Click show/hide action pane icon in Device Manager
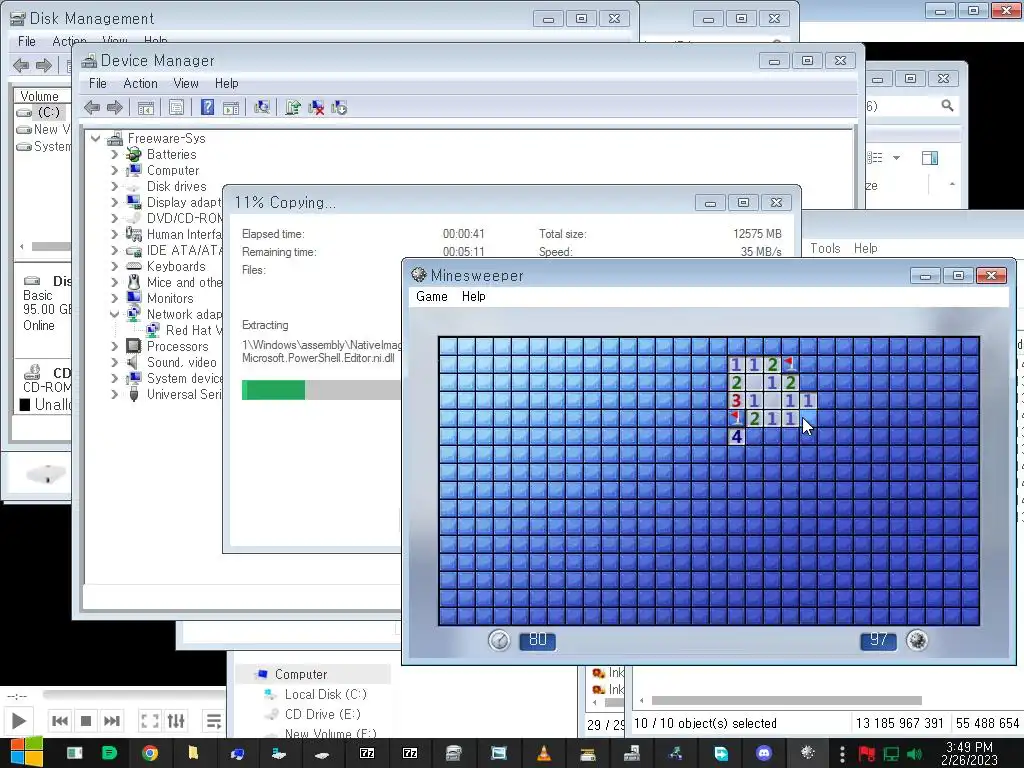1024x768 pixels. click(x=231, y=108)
